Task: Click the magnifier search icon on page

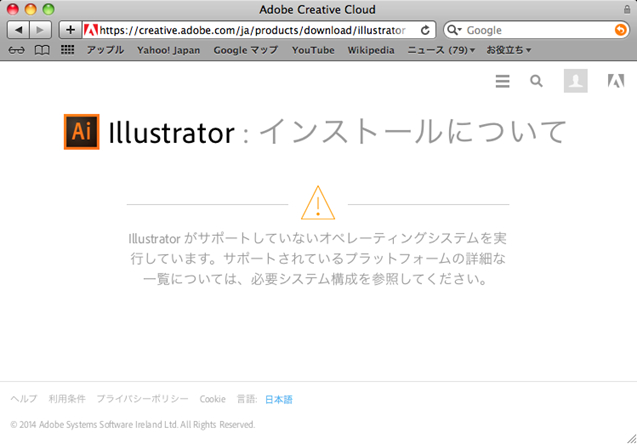Action: [x=536, y=81]
